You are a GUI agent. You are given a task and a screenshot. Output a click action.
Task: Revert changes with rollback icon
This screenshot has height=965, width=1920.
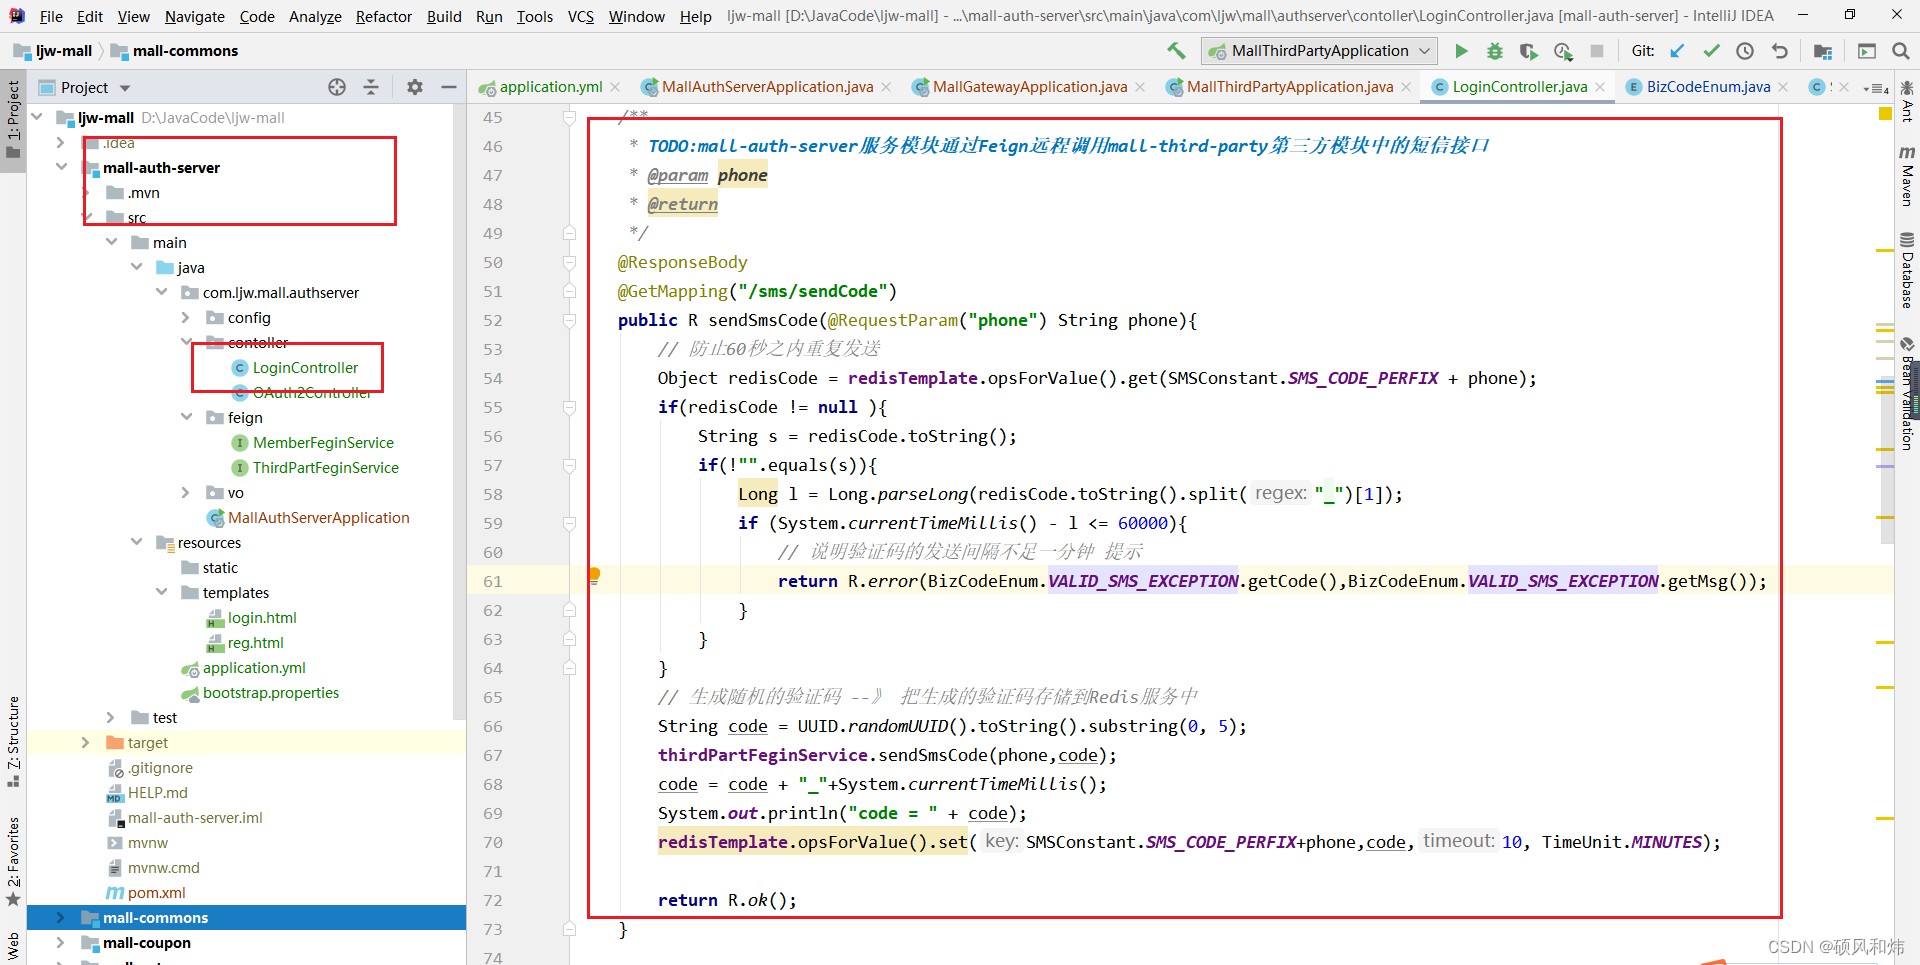(1779, 51)
